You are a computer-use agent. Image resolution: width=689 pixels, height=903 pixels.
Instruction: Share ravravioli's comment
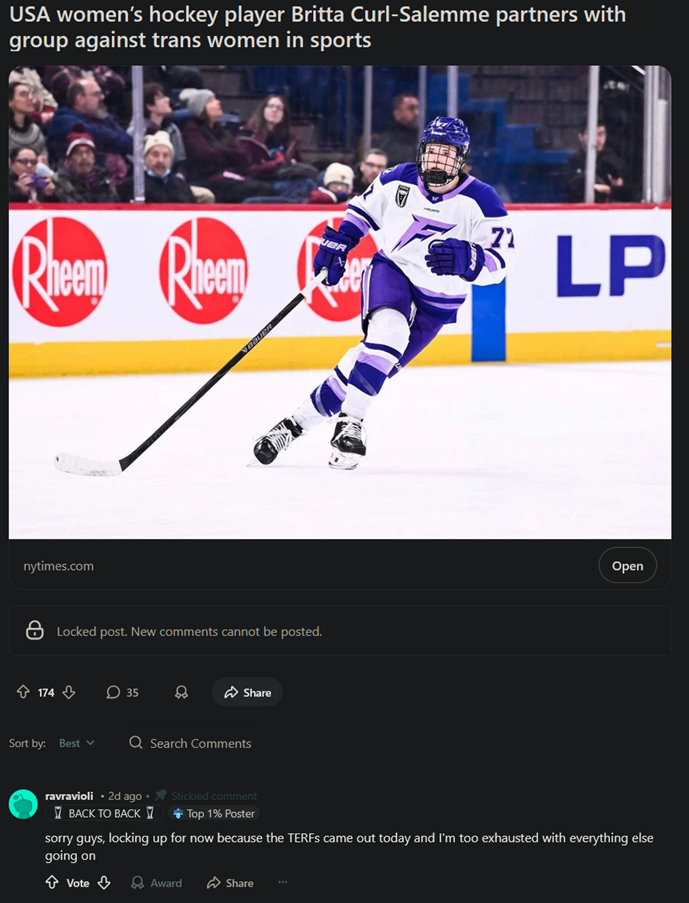point(229,883)
